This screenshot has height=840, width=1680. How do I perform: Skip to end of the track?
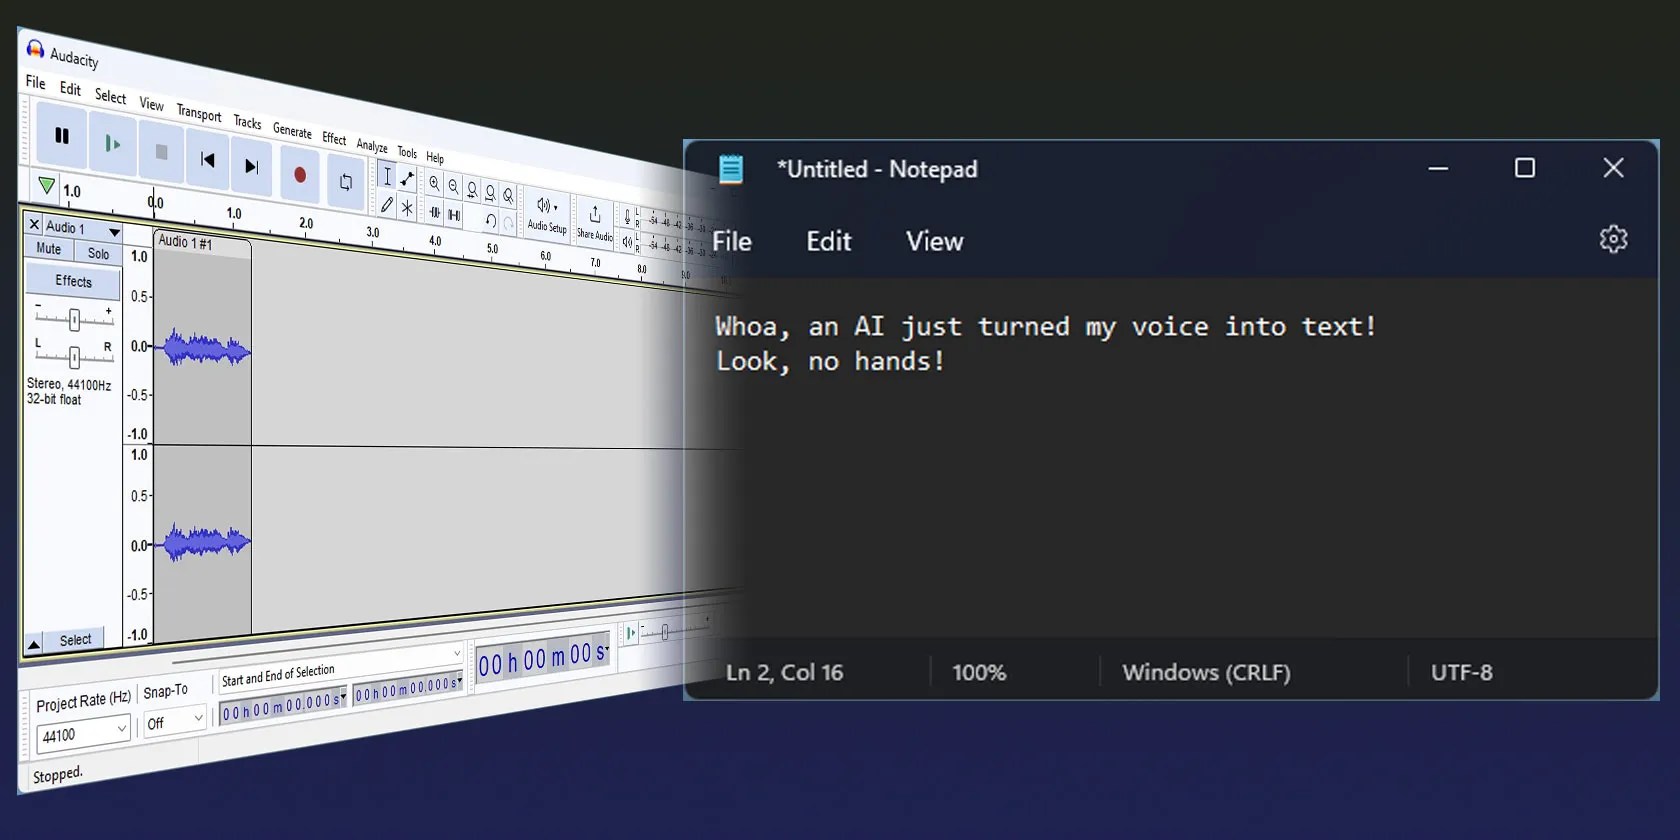252,166
